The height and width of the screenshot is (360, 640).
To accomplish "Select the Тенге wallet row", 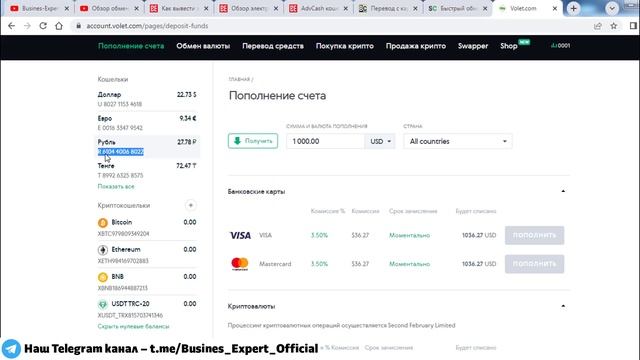I will (147, 171).
